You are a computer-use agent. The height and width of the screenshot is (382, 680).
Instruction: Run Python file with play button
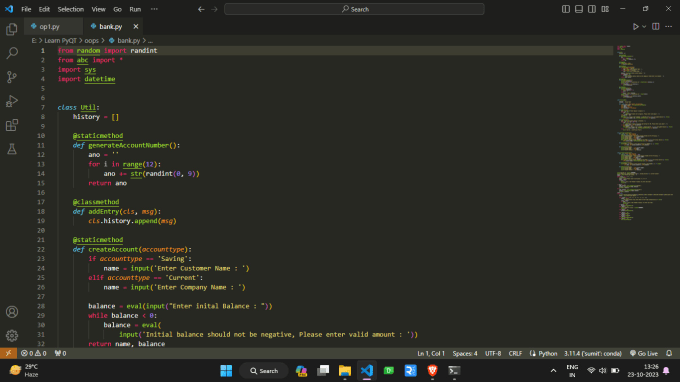635,26
